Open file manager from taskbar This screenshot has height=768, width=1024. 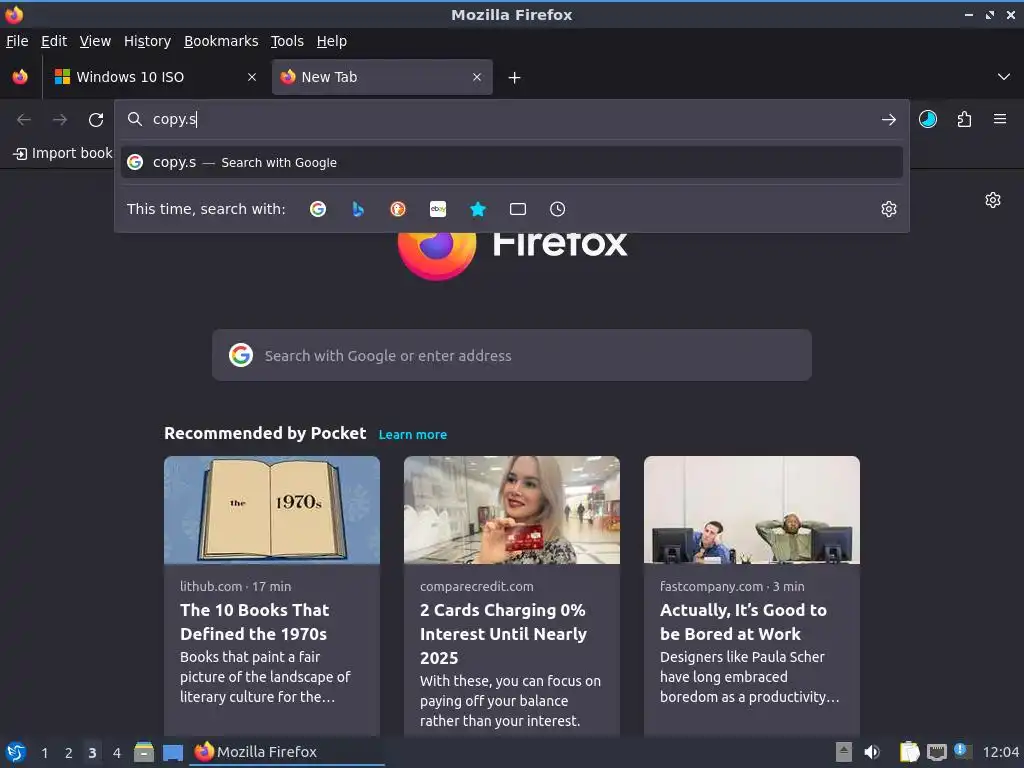(x=144, y=752)
